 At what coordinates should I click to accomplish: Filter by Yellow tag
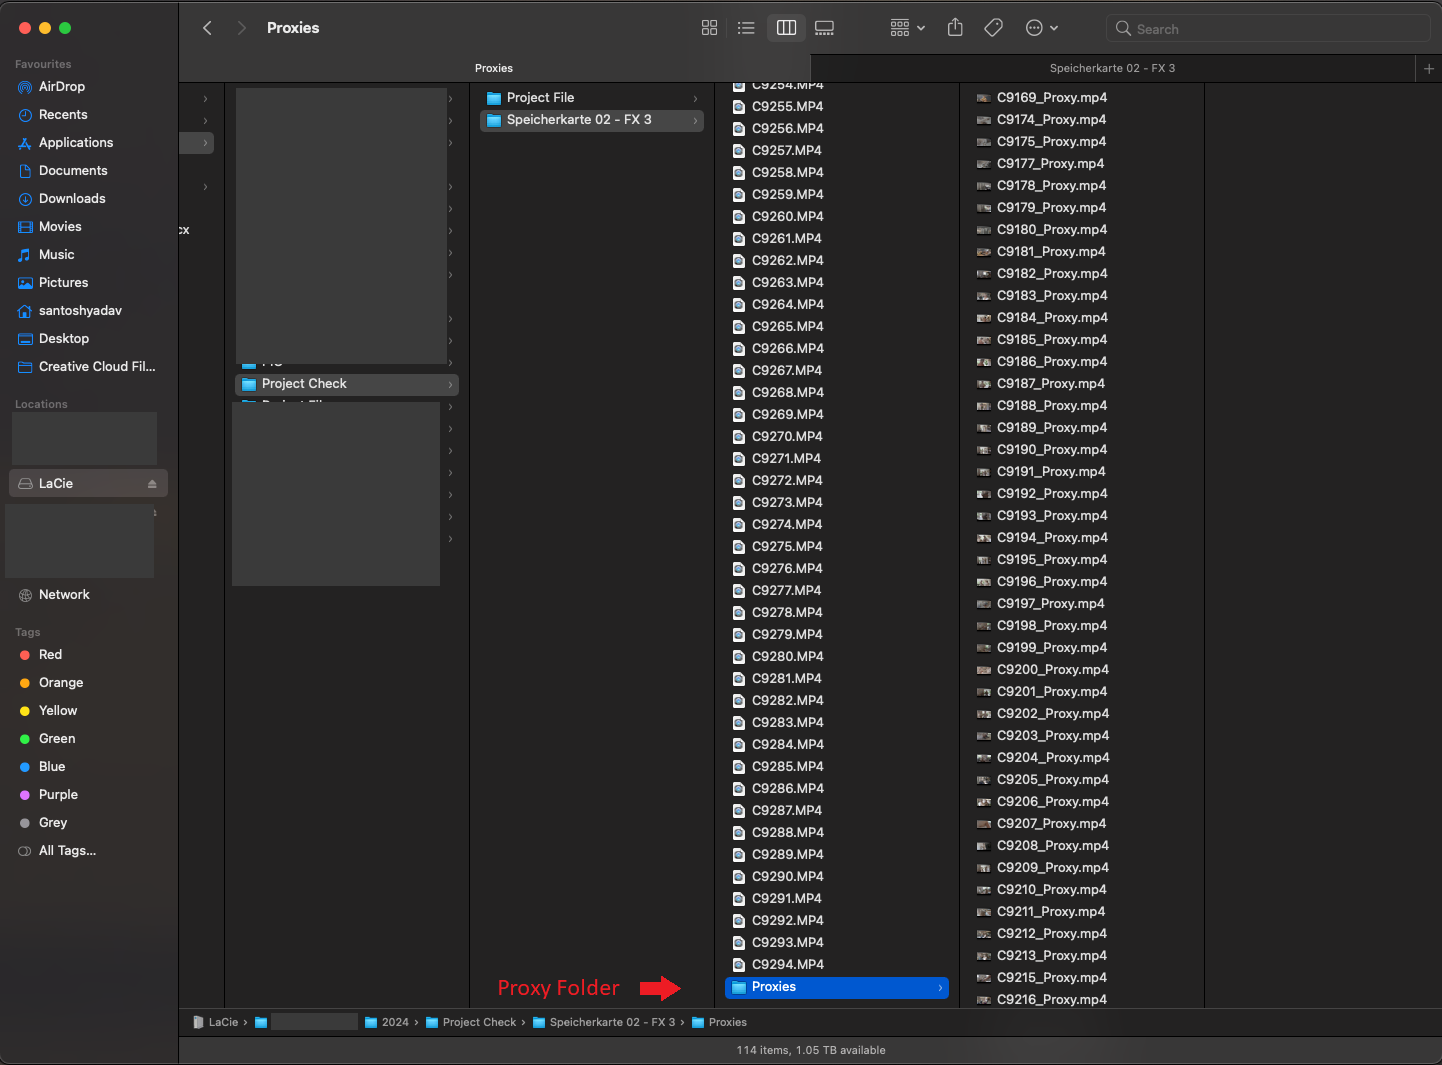[58, 711]
